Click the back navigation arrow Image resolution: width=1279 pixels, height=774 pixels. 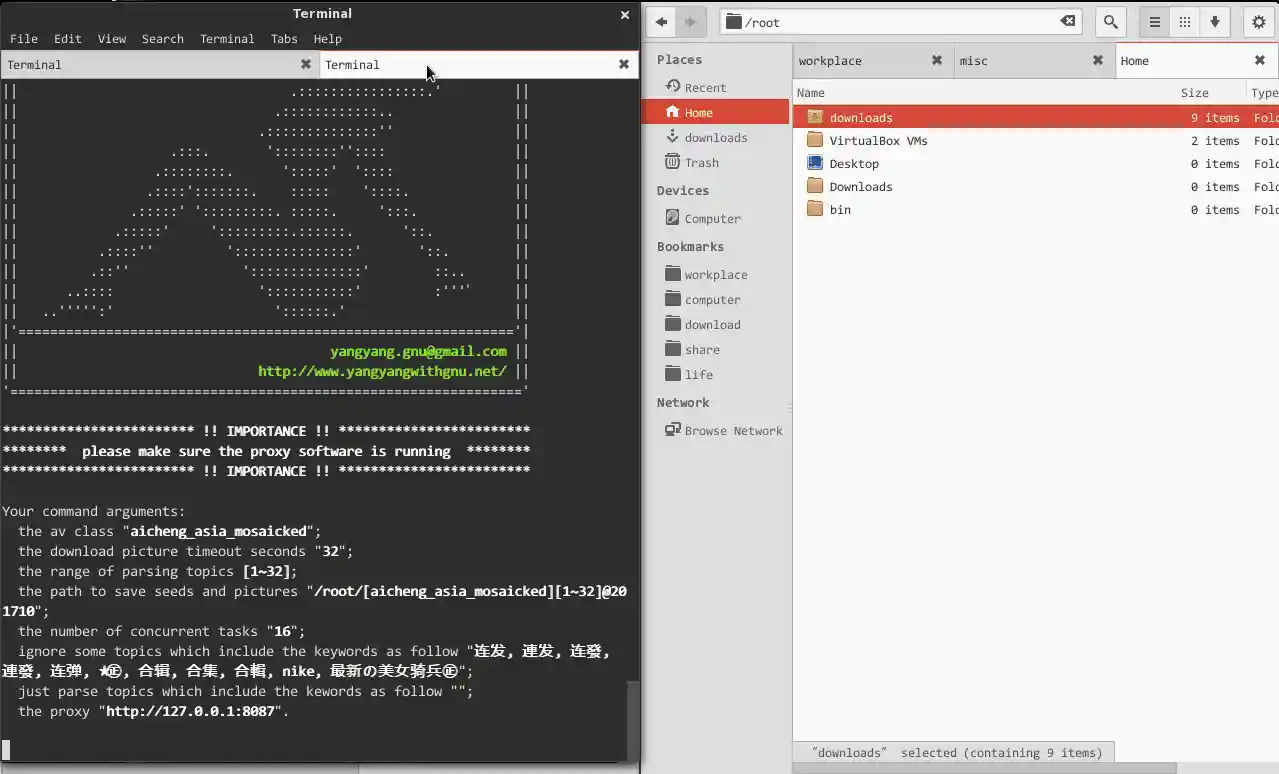tap(660, 21)
